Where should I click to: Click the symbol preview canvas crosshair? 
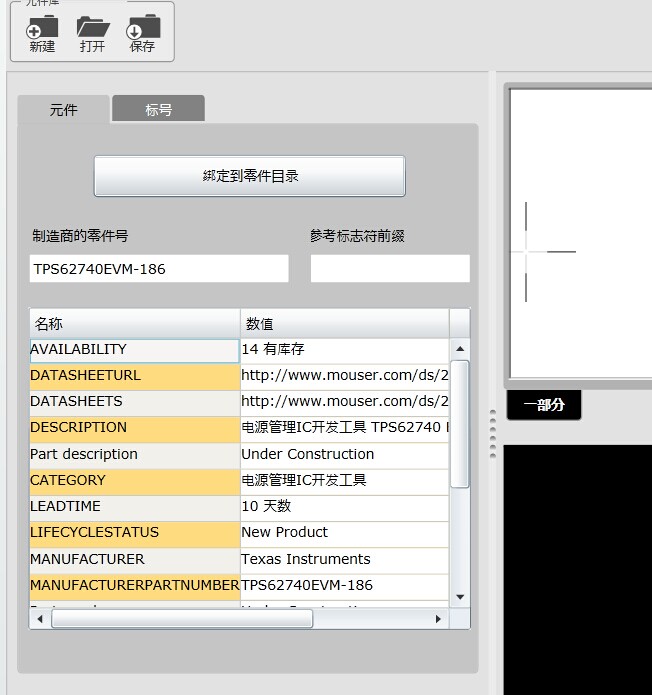click(526, 252)
